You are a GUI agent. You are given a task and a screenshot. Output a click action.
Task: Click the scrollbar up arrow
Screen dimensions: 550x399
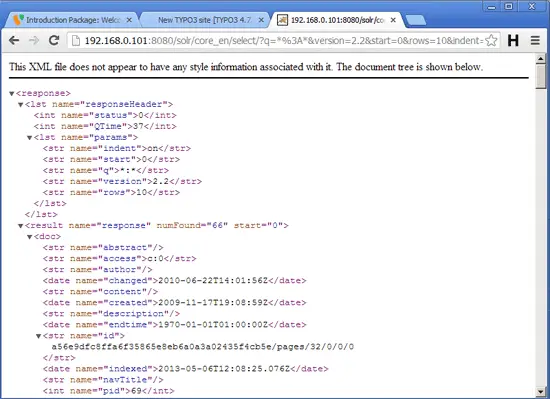(x=541, y=59)
